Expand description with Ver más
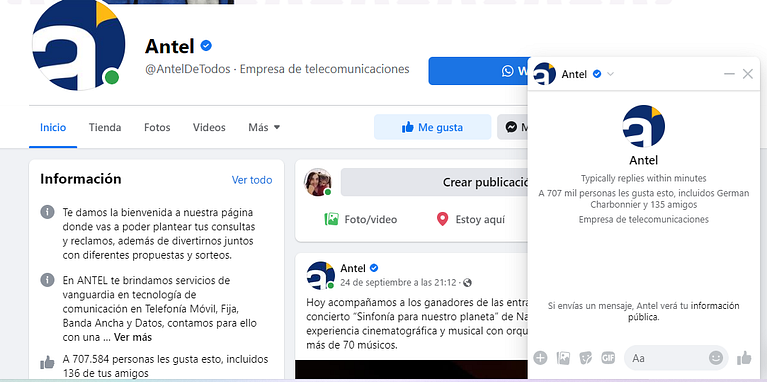 pos(133,337)
